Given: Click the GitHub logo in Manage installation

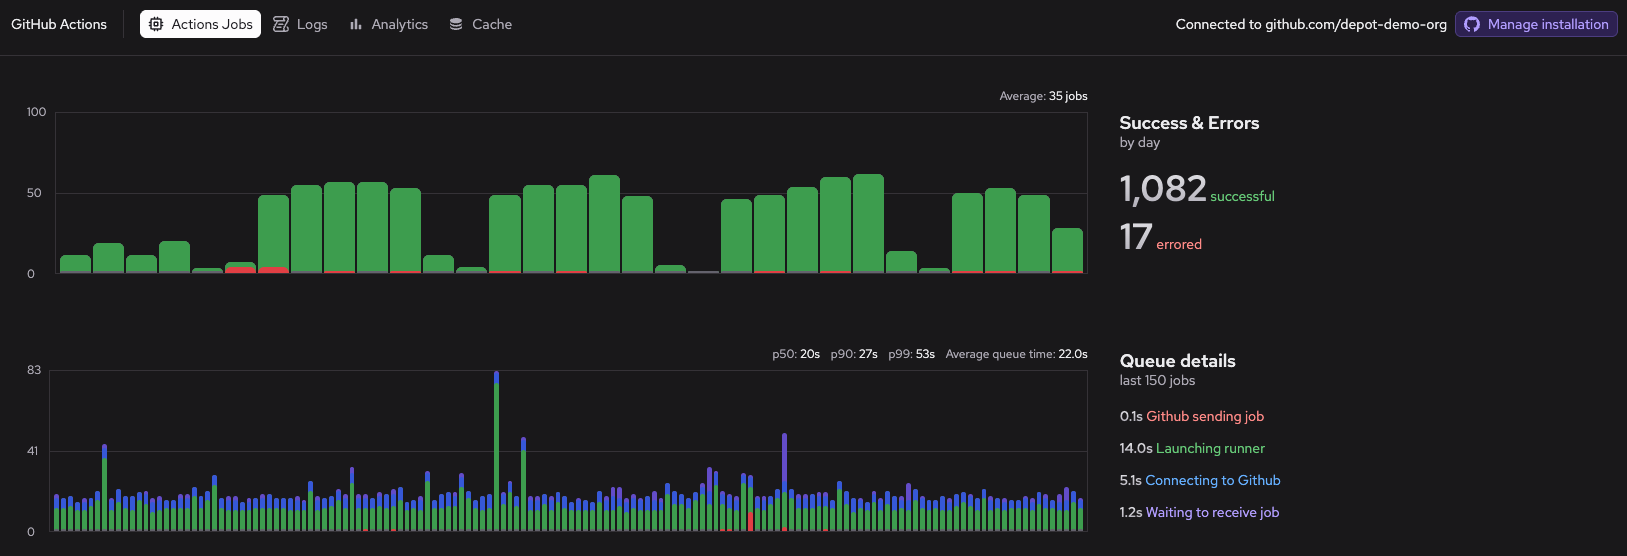Looking at the screenshot, I should [1472, 24].
